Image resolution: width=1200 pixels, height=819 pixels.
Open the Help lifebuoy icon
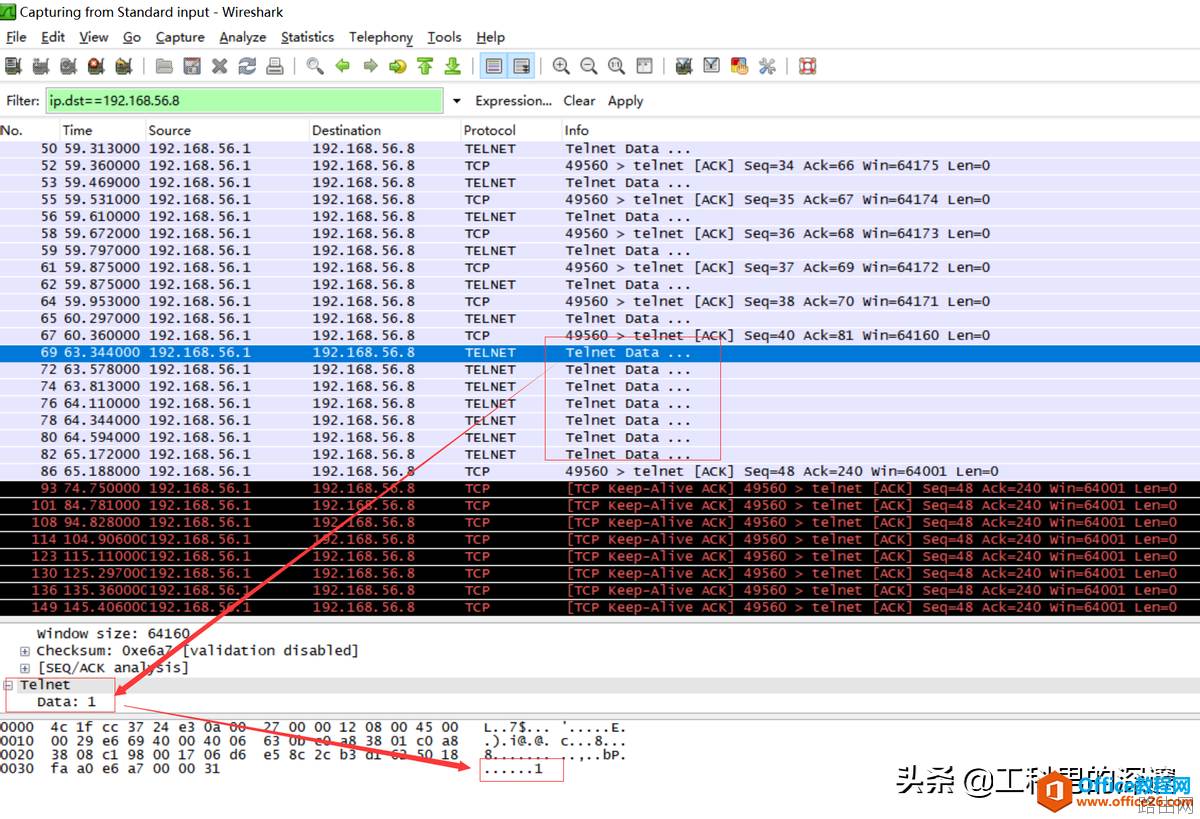[808, 66]
